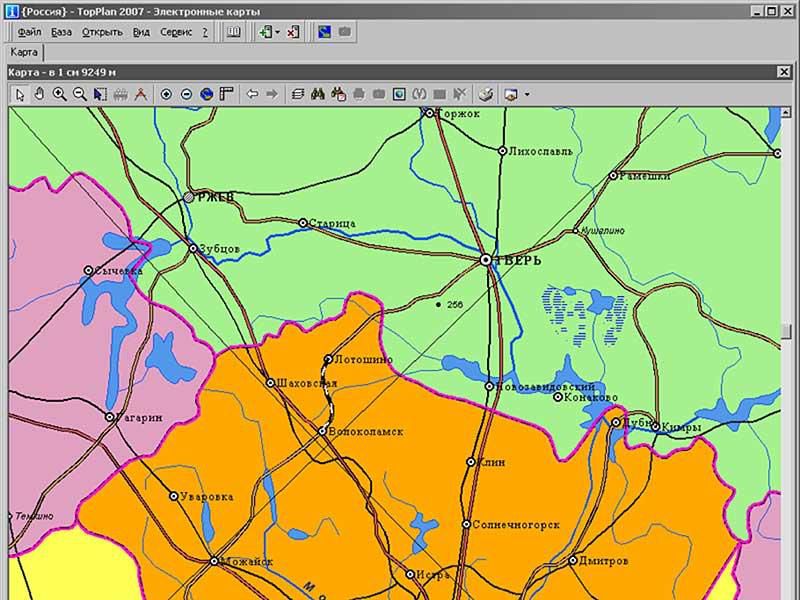
Task: Click the printer icon in map toolbar
Action: point(485,94)
